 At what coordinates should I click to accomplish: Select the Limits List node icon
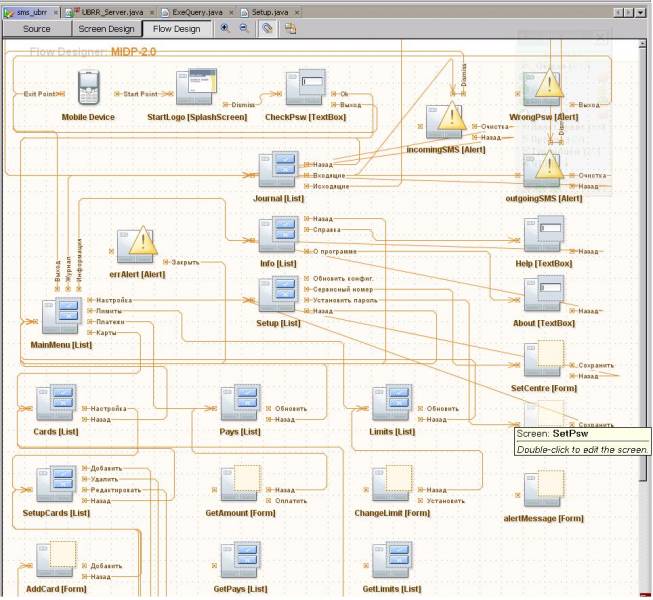pyautogui.click(x=392, y=402)
